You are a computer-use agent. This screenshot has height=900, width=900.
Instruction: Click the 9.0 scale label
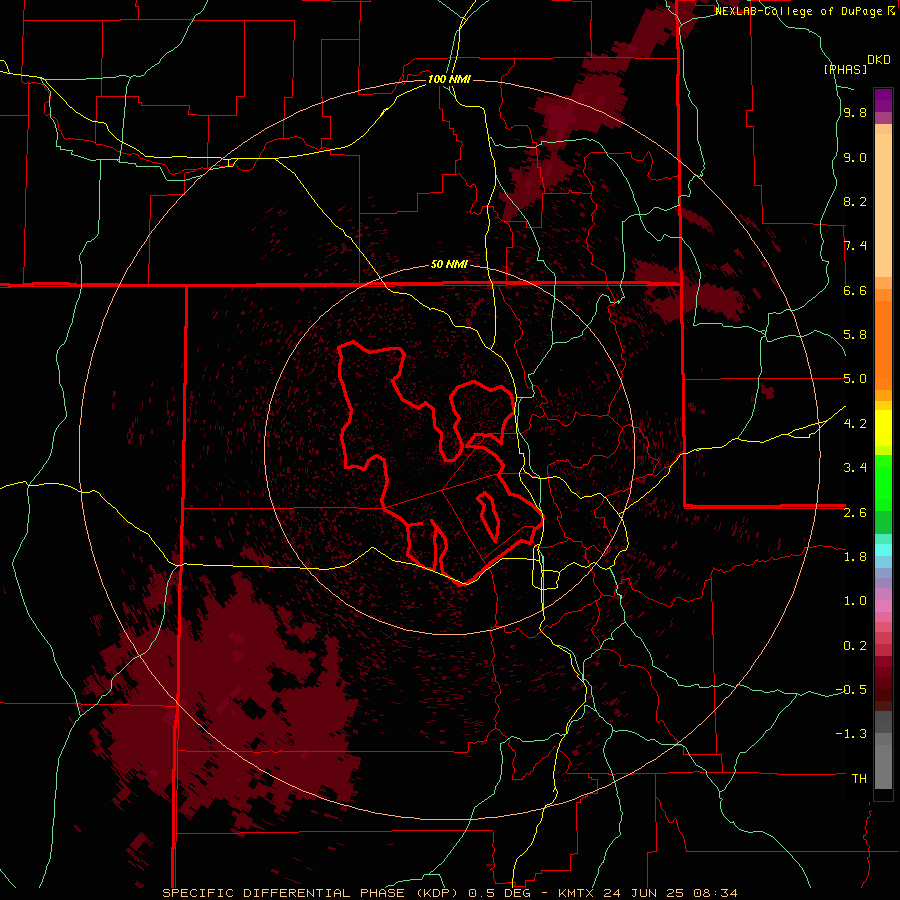[855, 157]
